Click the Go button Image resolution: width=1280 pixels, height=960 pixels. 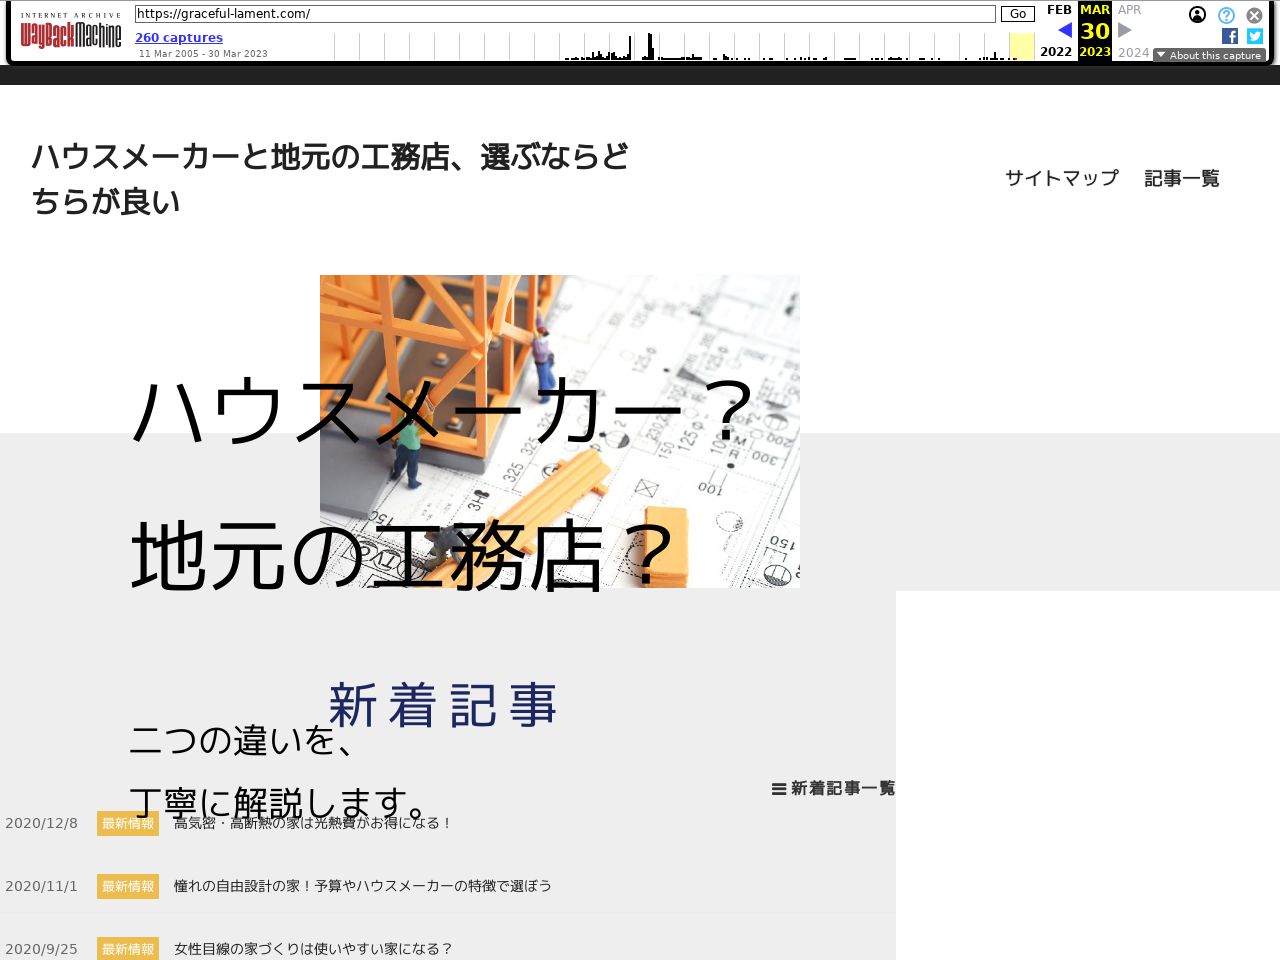click(x=1017, y=14)
